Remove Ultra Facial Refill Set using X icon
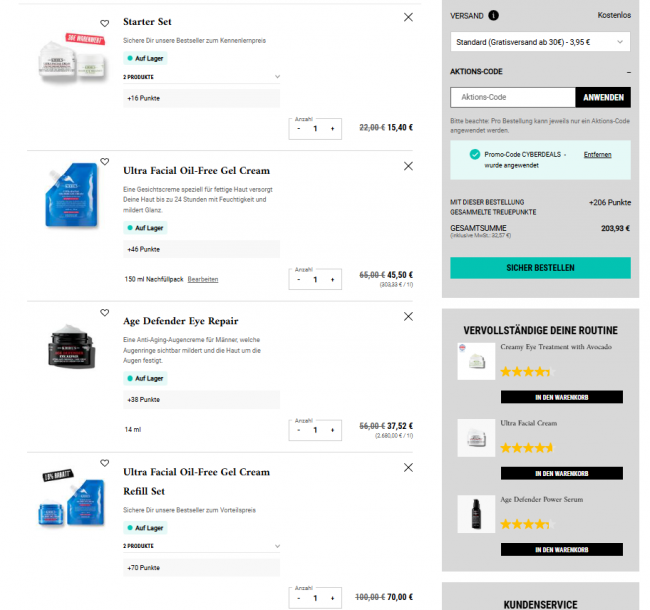650x610 pixels. pos(408,467)
